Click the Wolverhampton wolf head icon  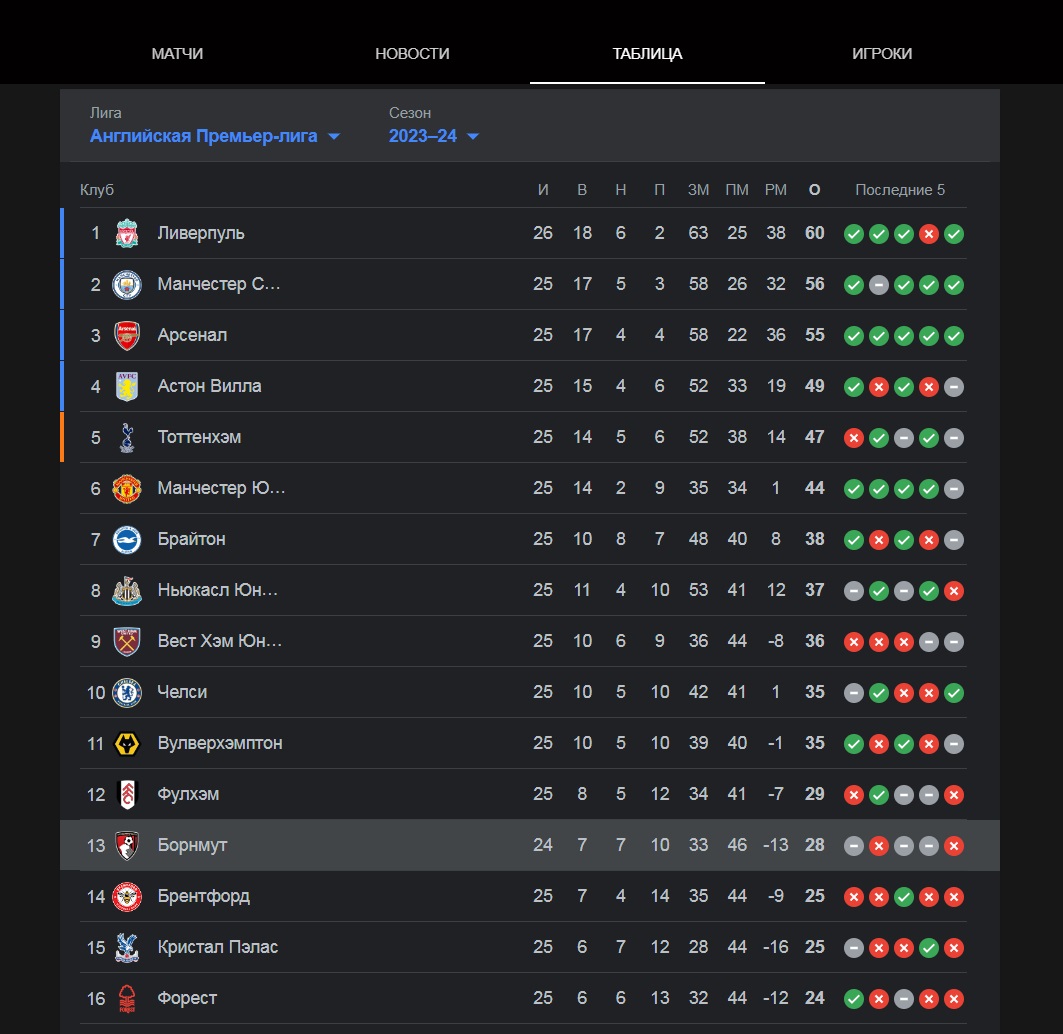click(127, 744)
